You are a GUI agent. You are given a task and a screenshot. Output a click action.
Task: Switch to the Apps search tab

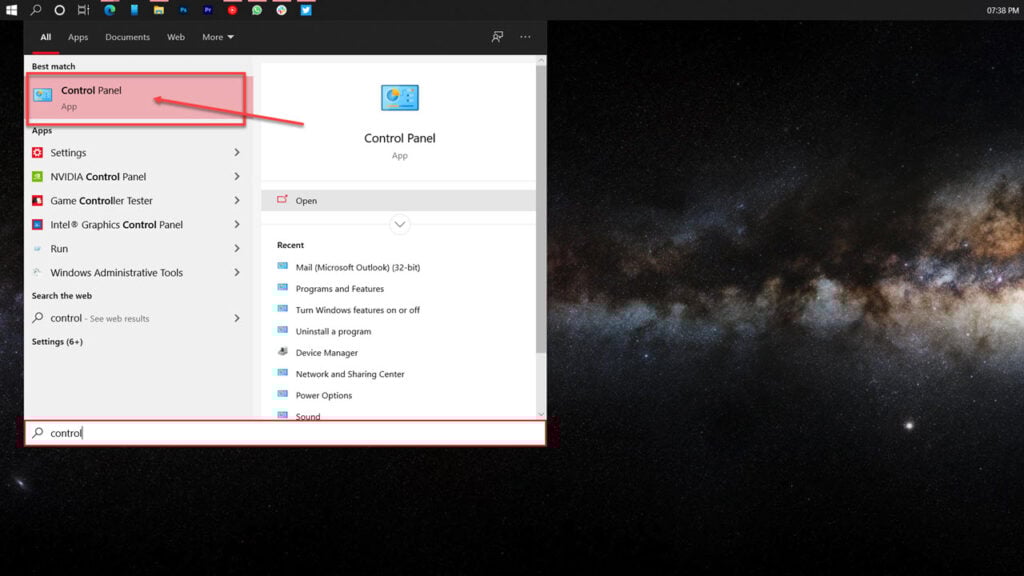tap(78, 37)
